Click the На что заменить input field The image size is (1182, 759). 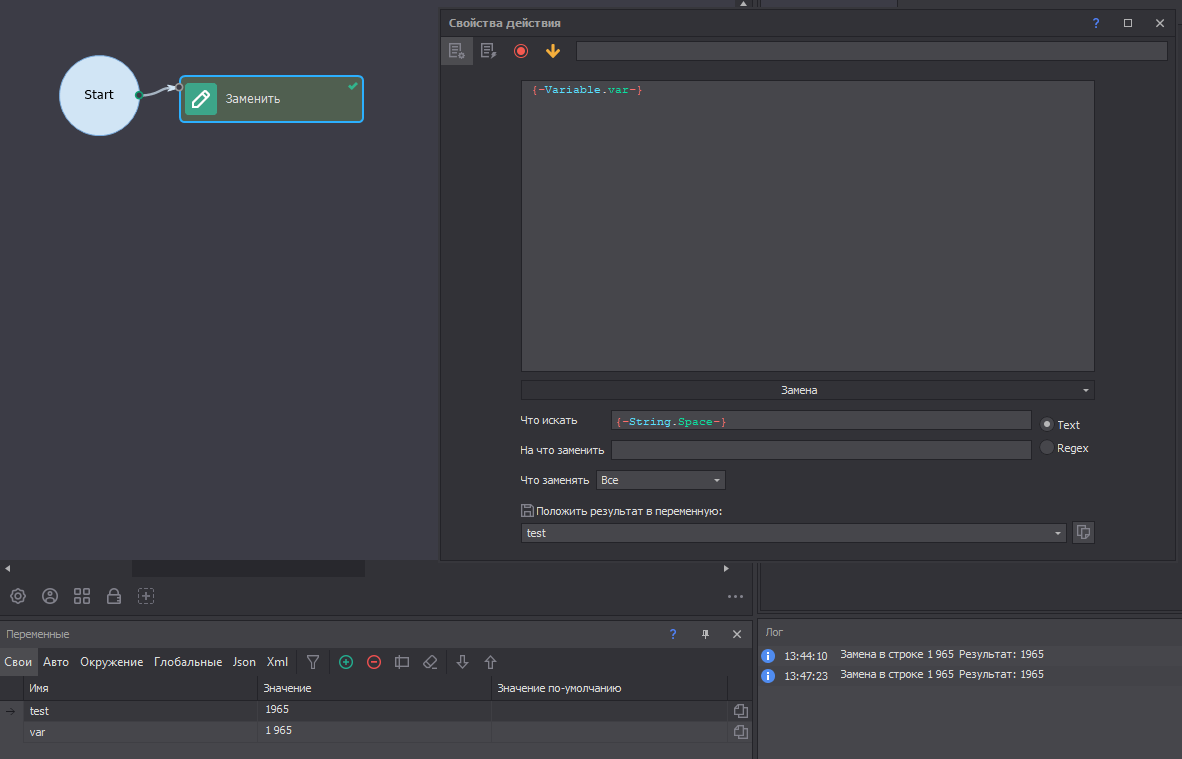(x=820, y=450)
